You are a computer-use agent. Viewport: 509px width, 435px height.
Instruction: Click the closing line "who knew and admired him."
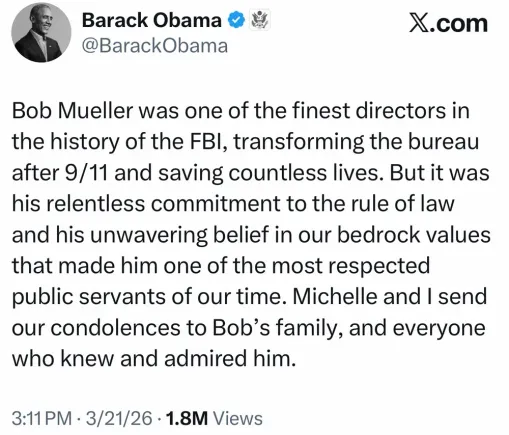[x=154, y=359]
